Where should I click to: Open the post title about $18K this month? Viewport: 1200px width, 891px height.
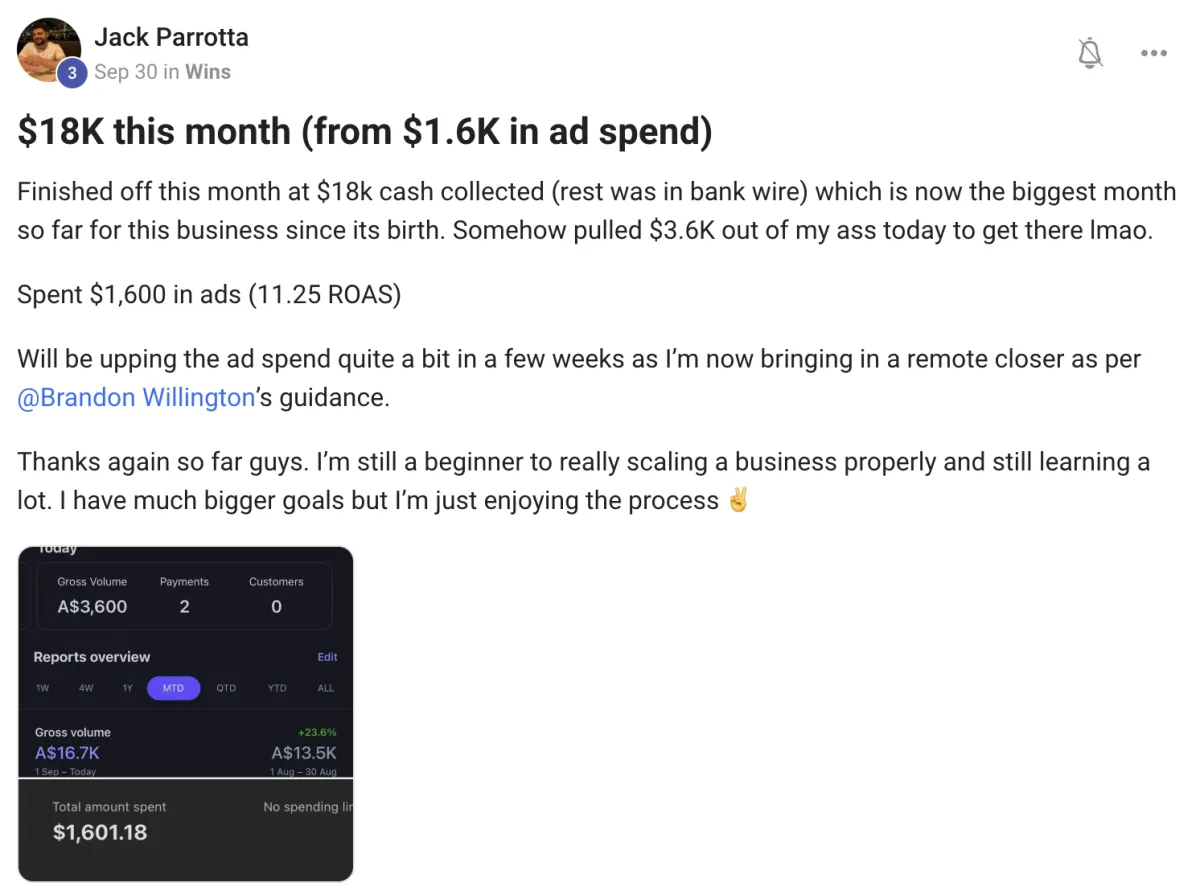(x=365, y=131)
